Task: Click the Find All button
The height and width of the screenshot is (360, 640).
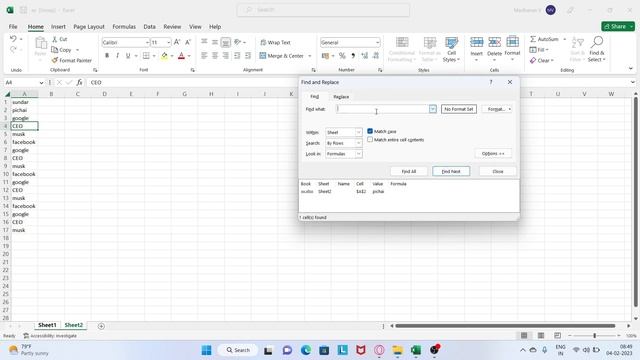Action: click(409, 171)
